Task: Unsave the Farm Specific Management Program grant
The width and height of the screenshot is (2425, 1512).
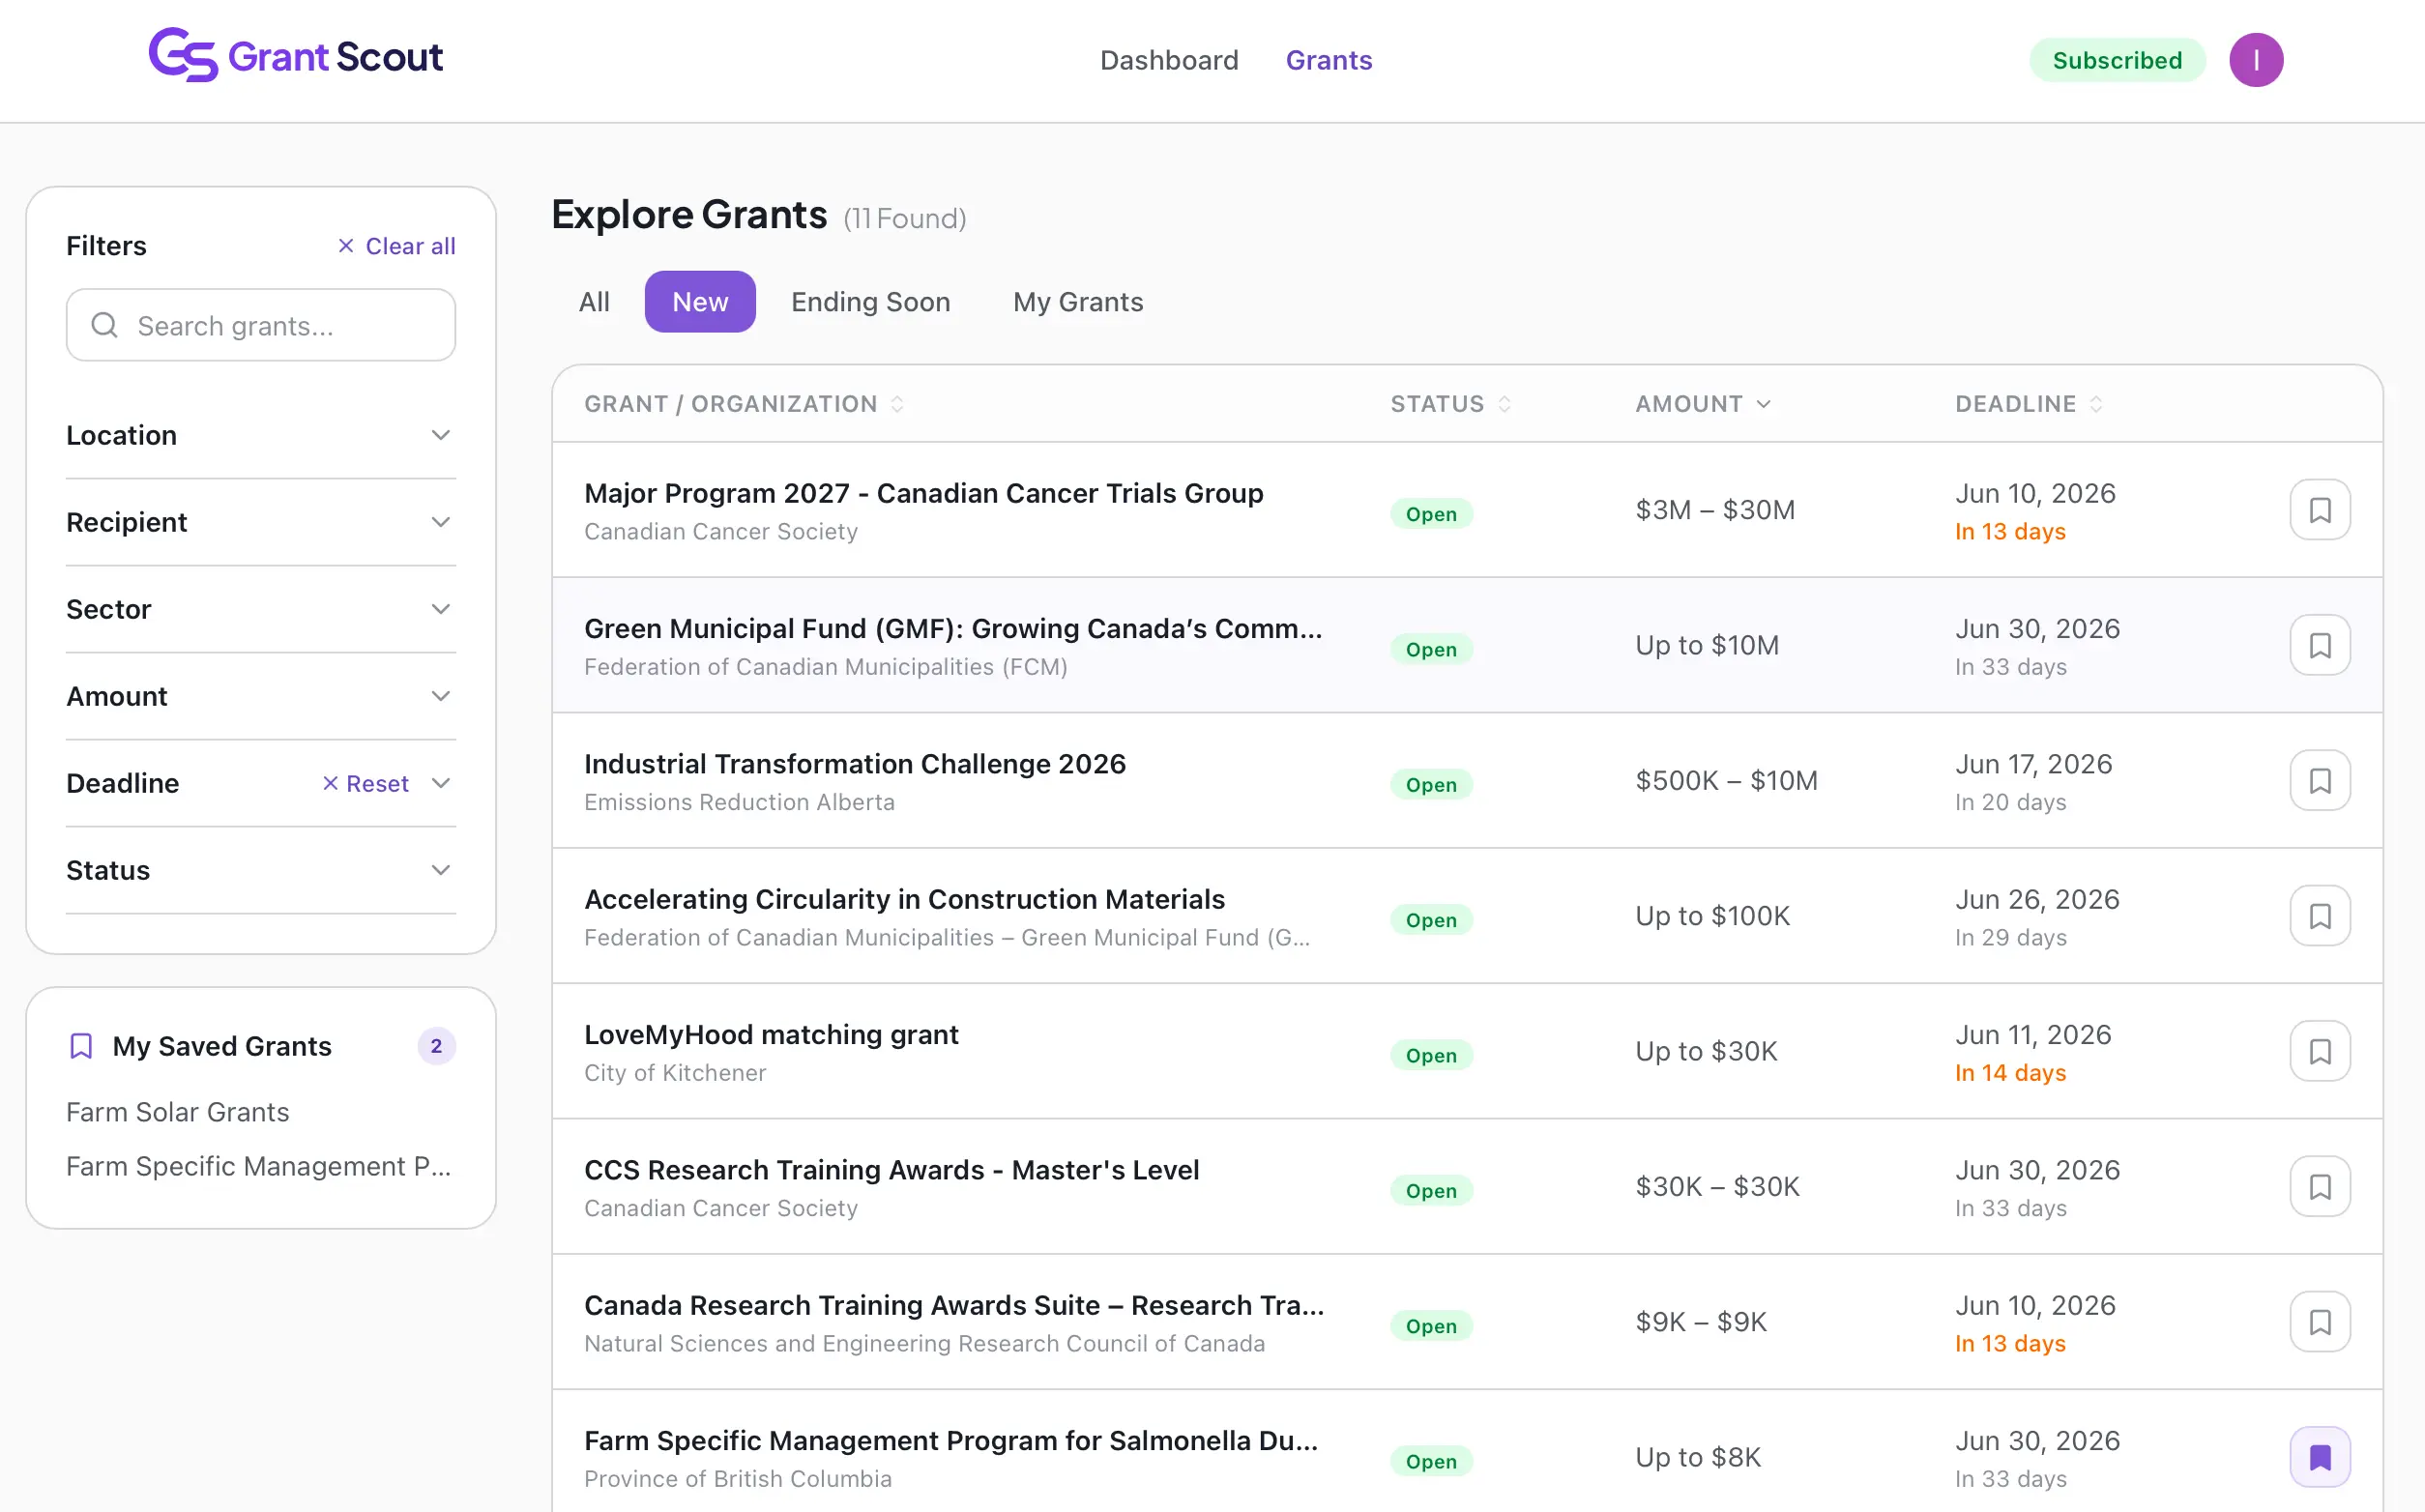Action: [x=2319, y=1457]
